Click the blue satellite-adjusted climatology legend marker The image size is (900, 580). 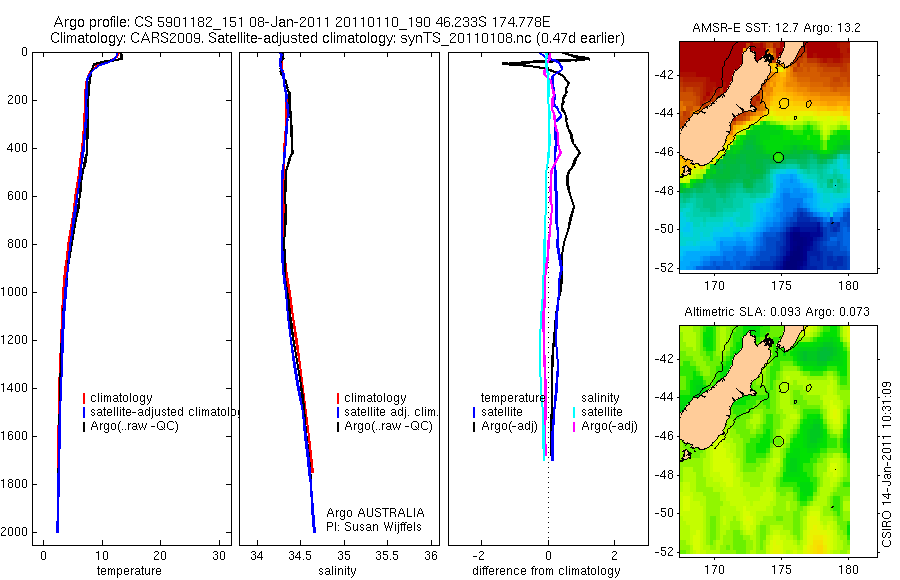[84, 412]
